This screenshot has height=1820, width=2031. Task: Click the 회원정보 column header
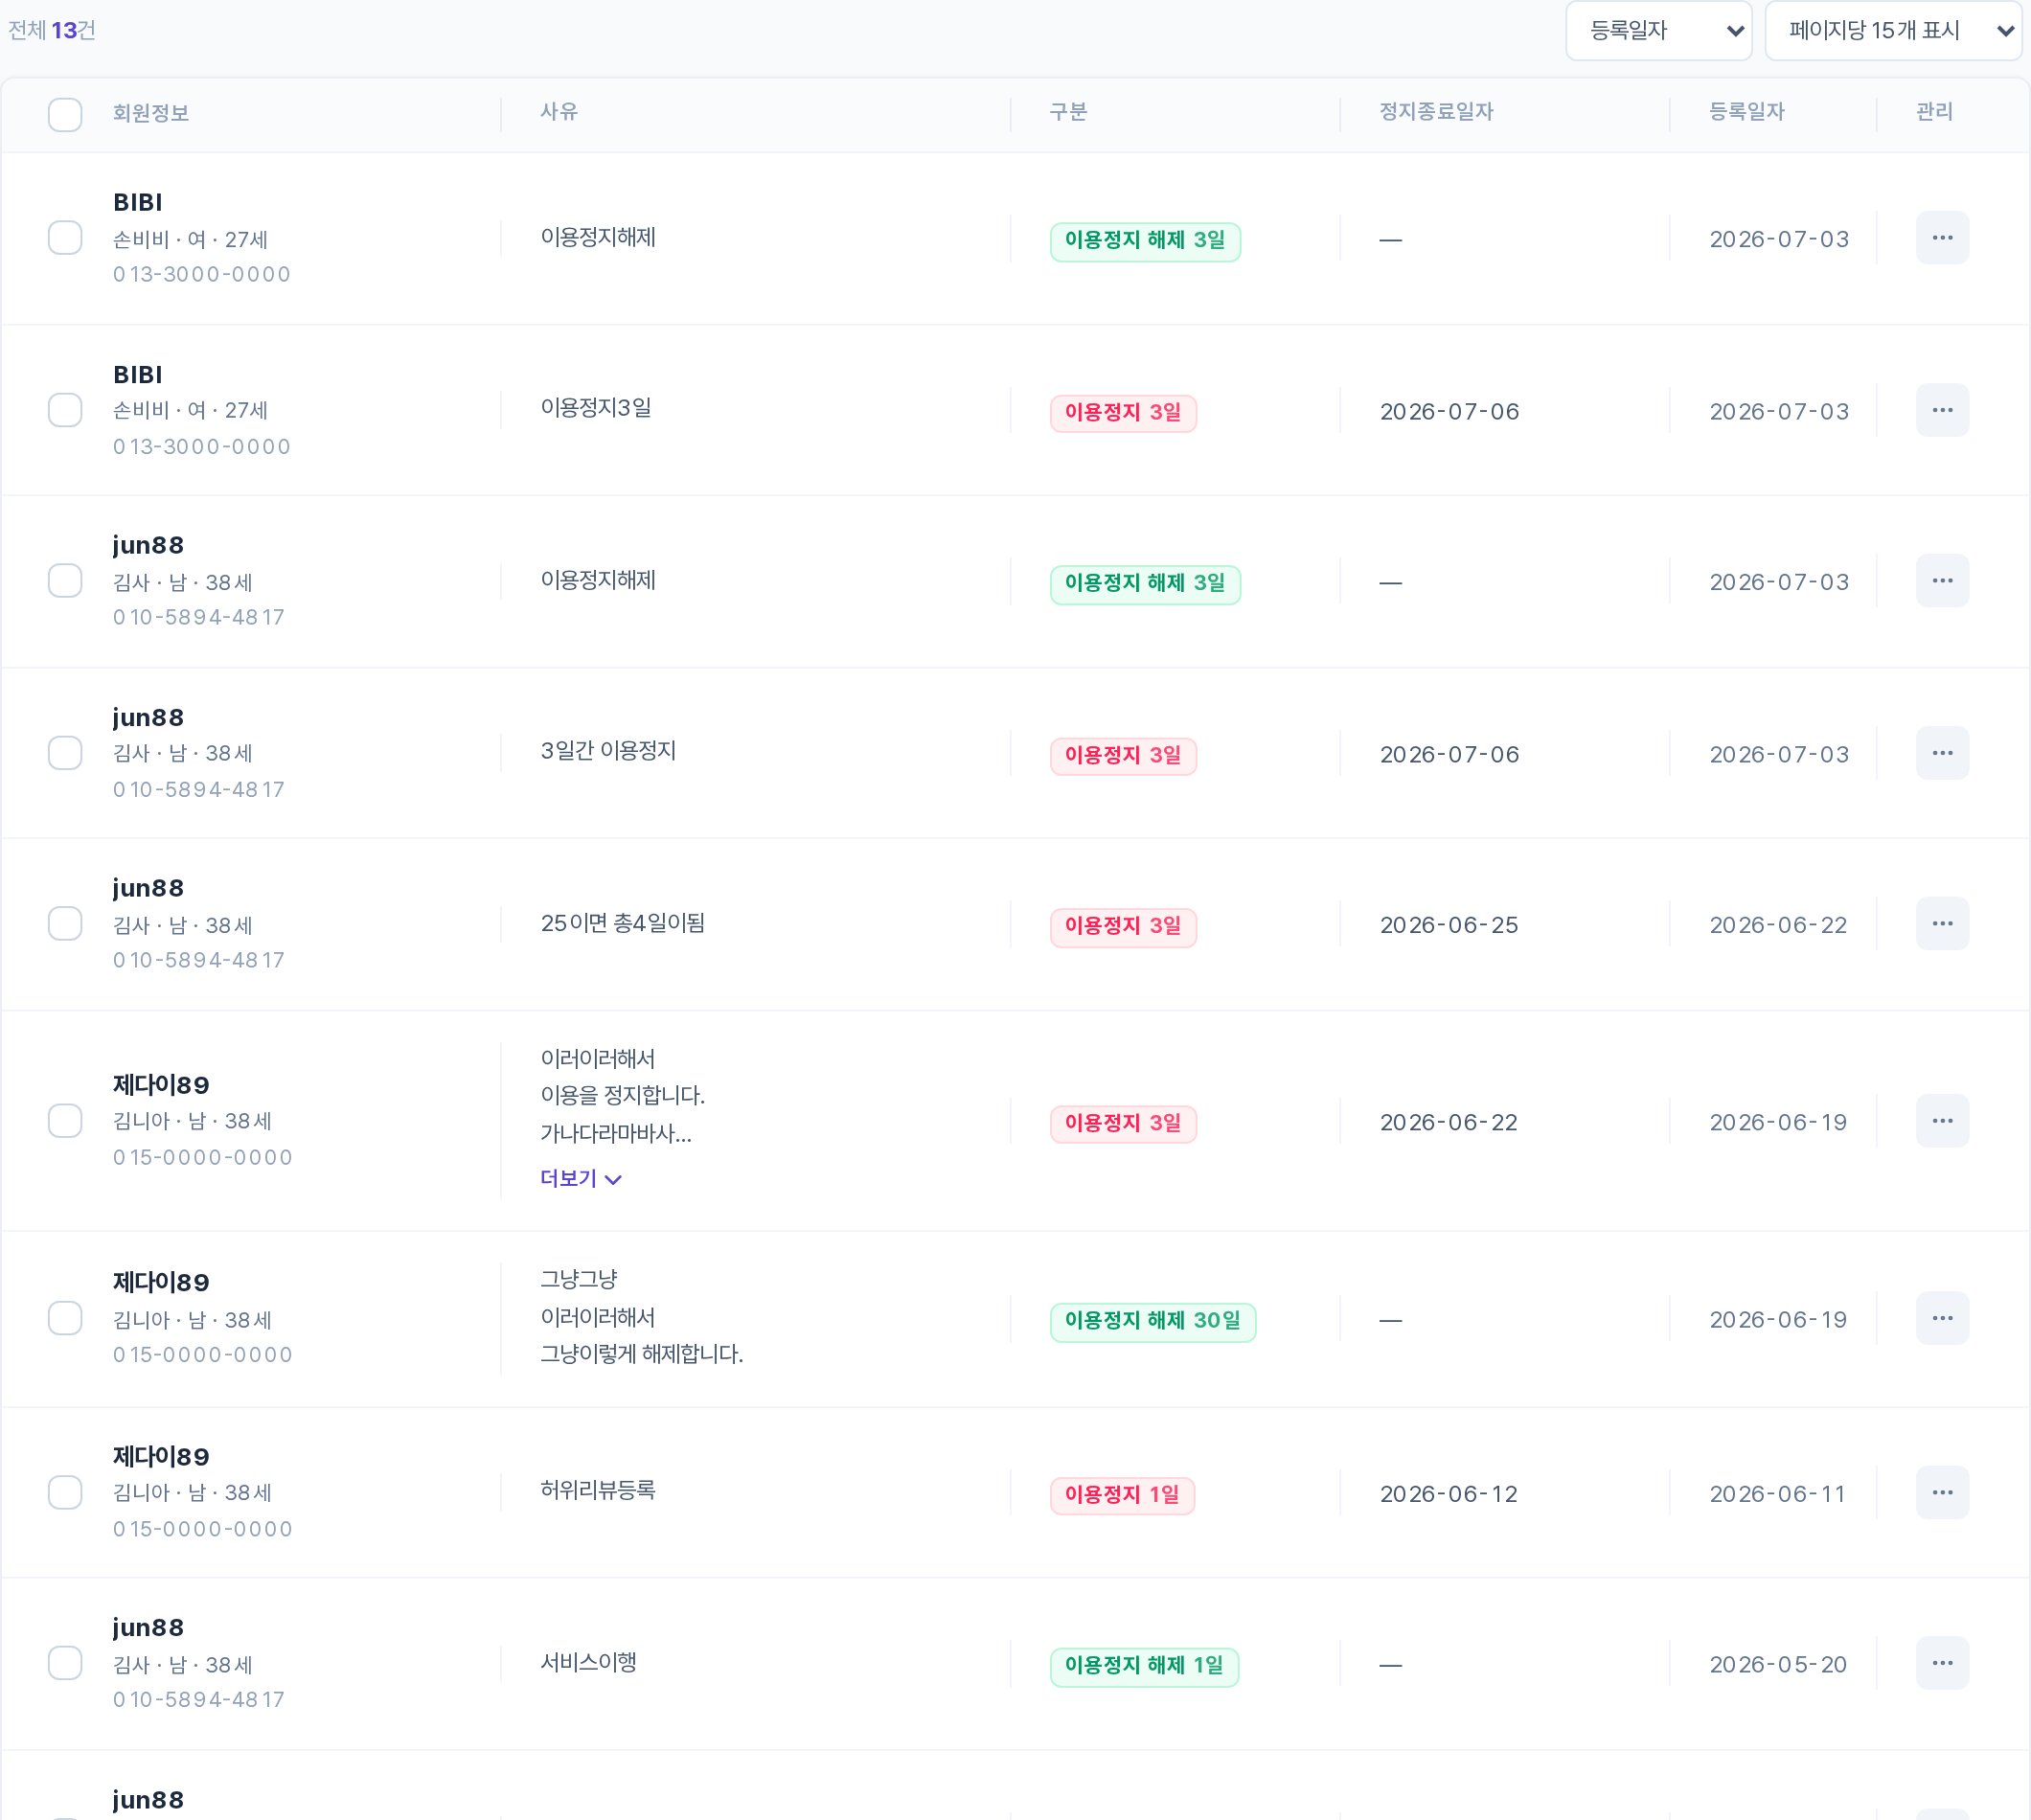click(151, 113)
